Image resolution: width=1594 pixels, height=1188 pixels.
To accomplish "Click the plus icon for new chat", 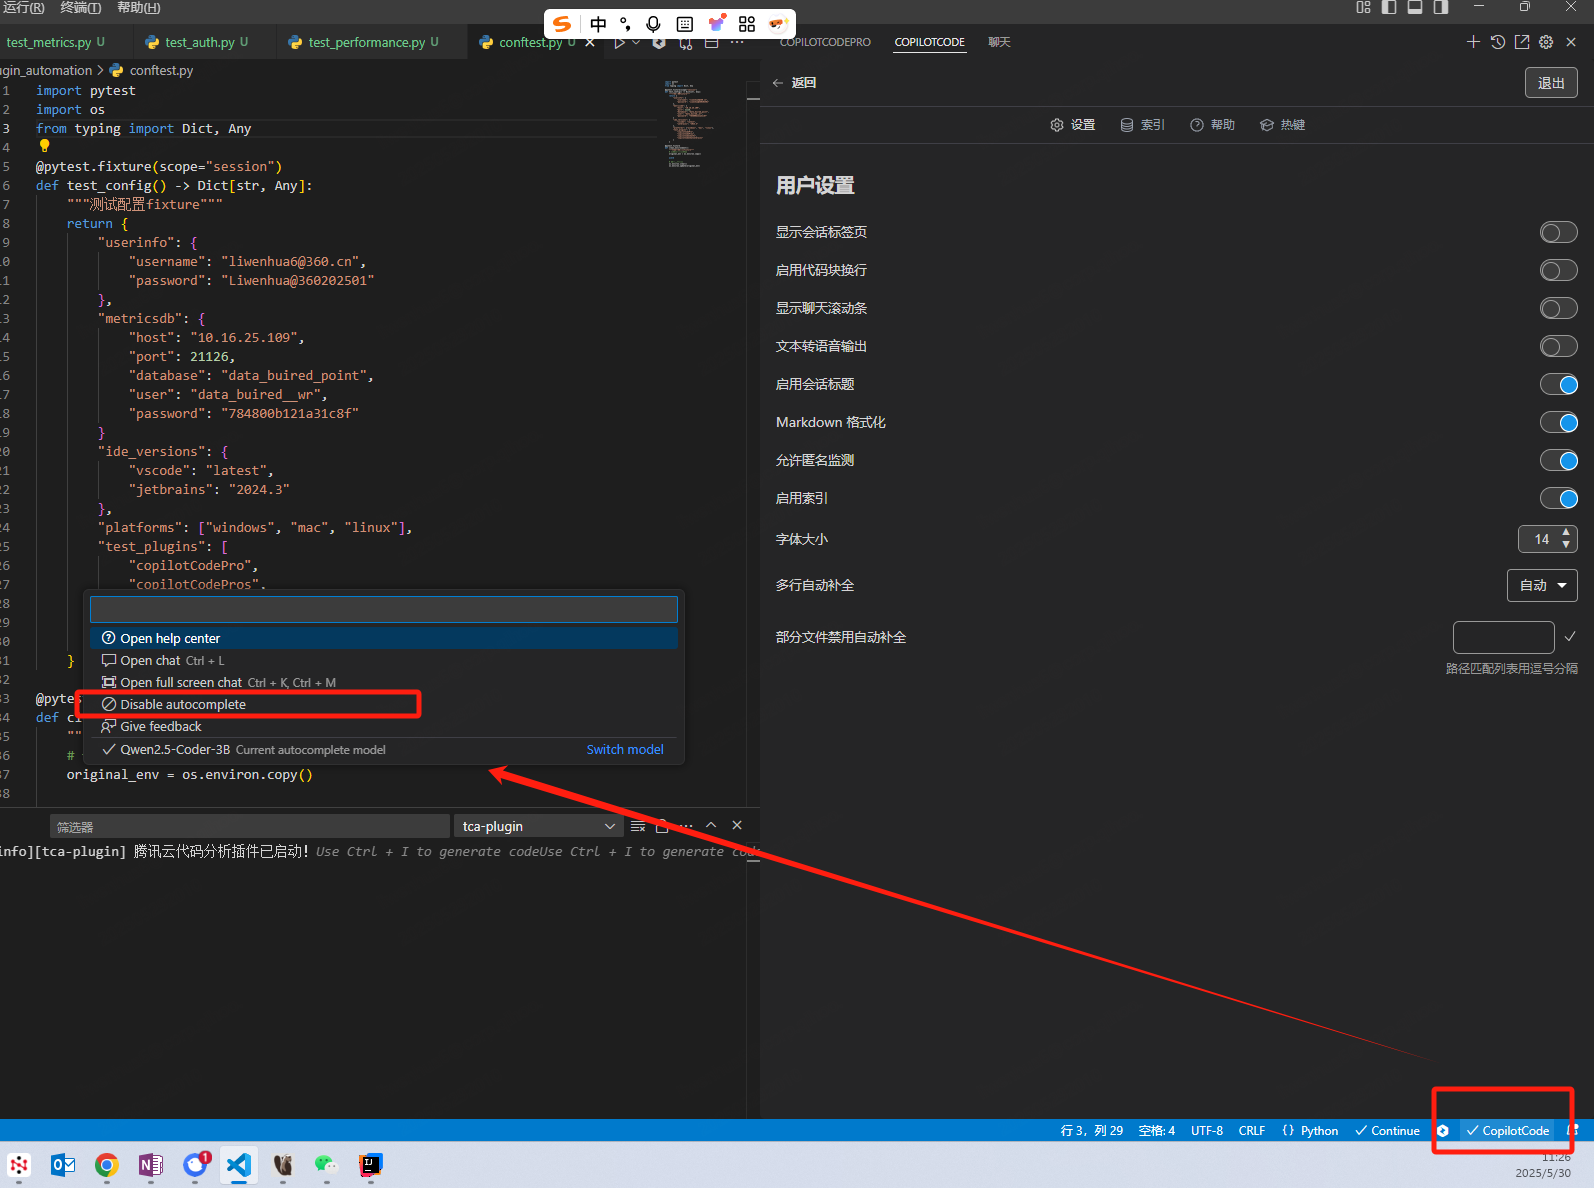I will [x=1473, y=42].
